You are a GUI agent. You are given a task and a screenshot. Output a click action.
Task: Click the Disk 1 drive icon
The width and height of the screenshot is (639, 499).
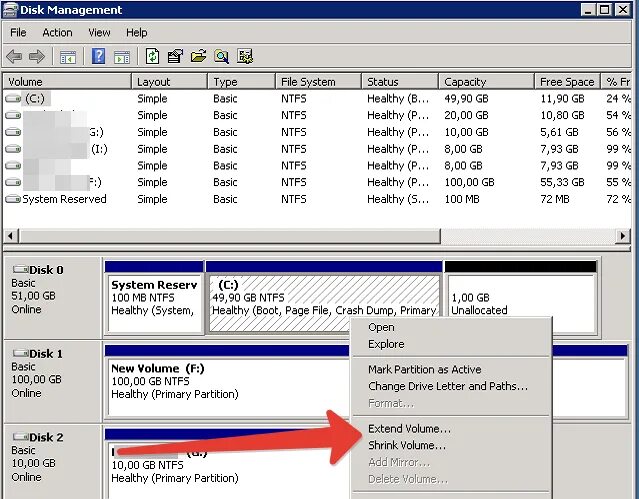(x=20, y=353)
